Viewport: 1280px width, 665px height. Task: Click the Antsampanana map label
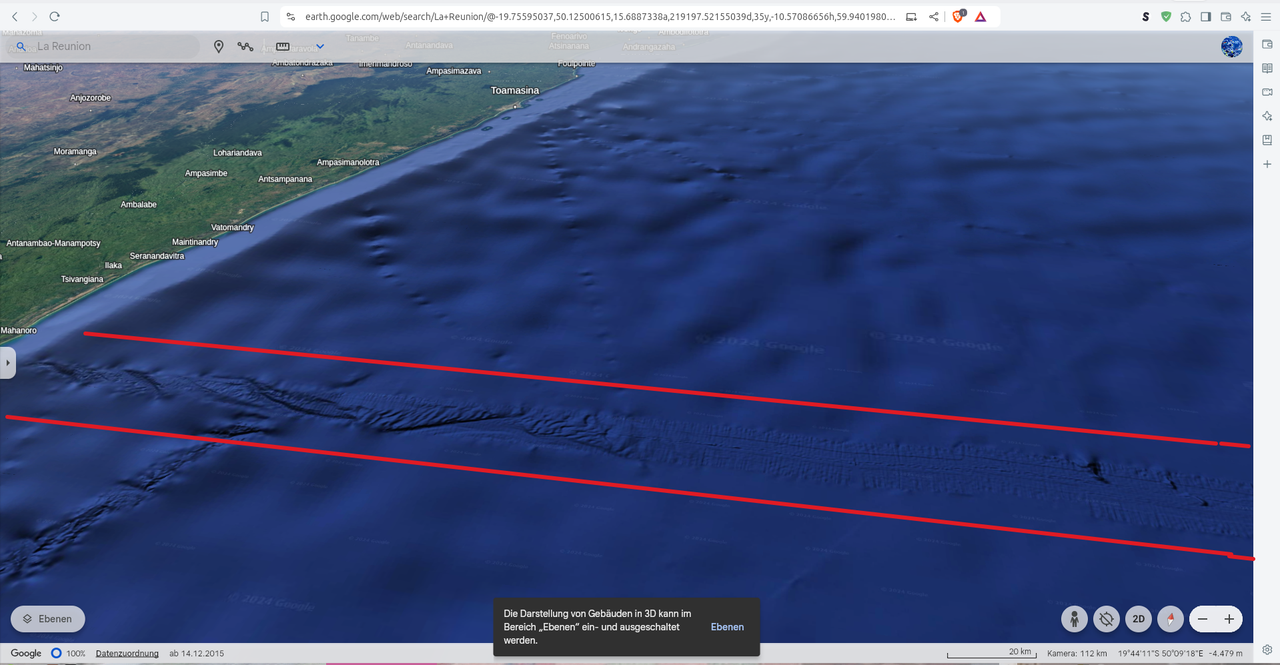285,179
